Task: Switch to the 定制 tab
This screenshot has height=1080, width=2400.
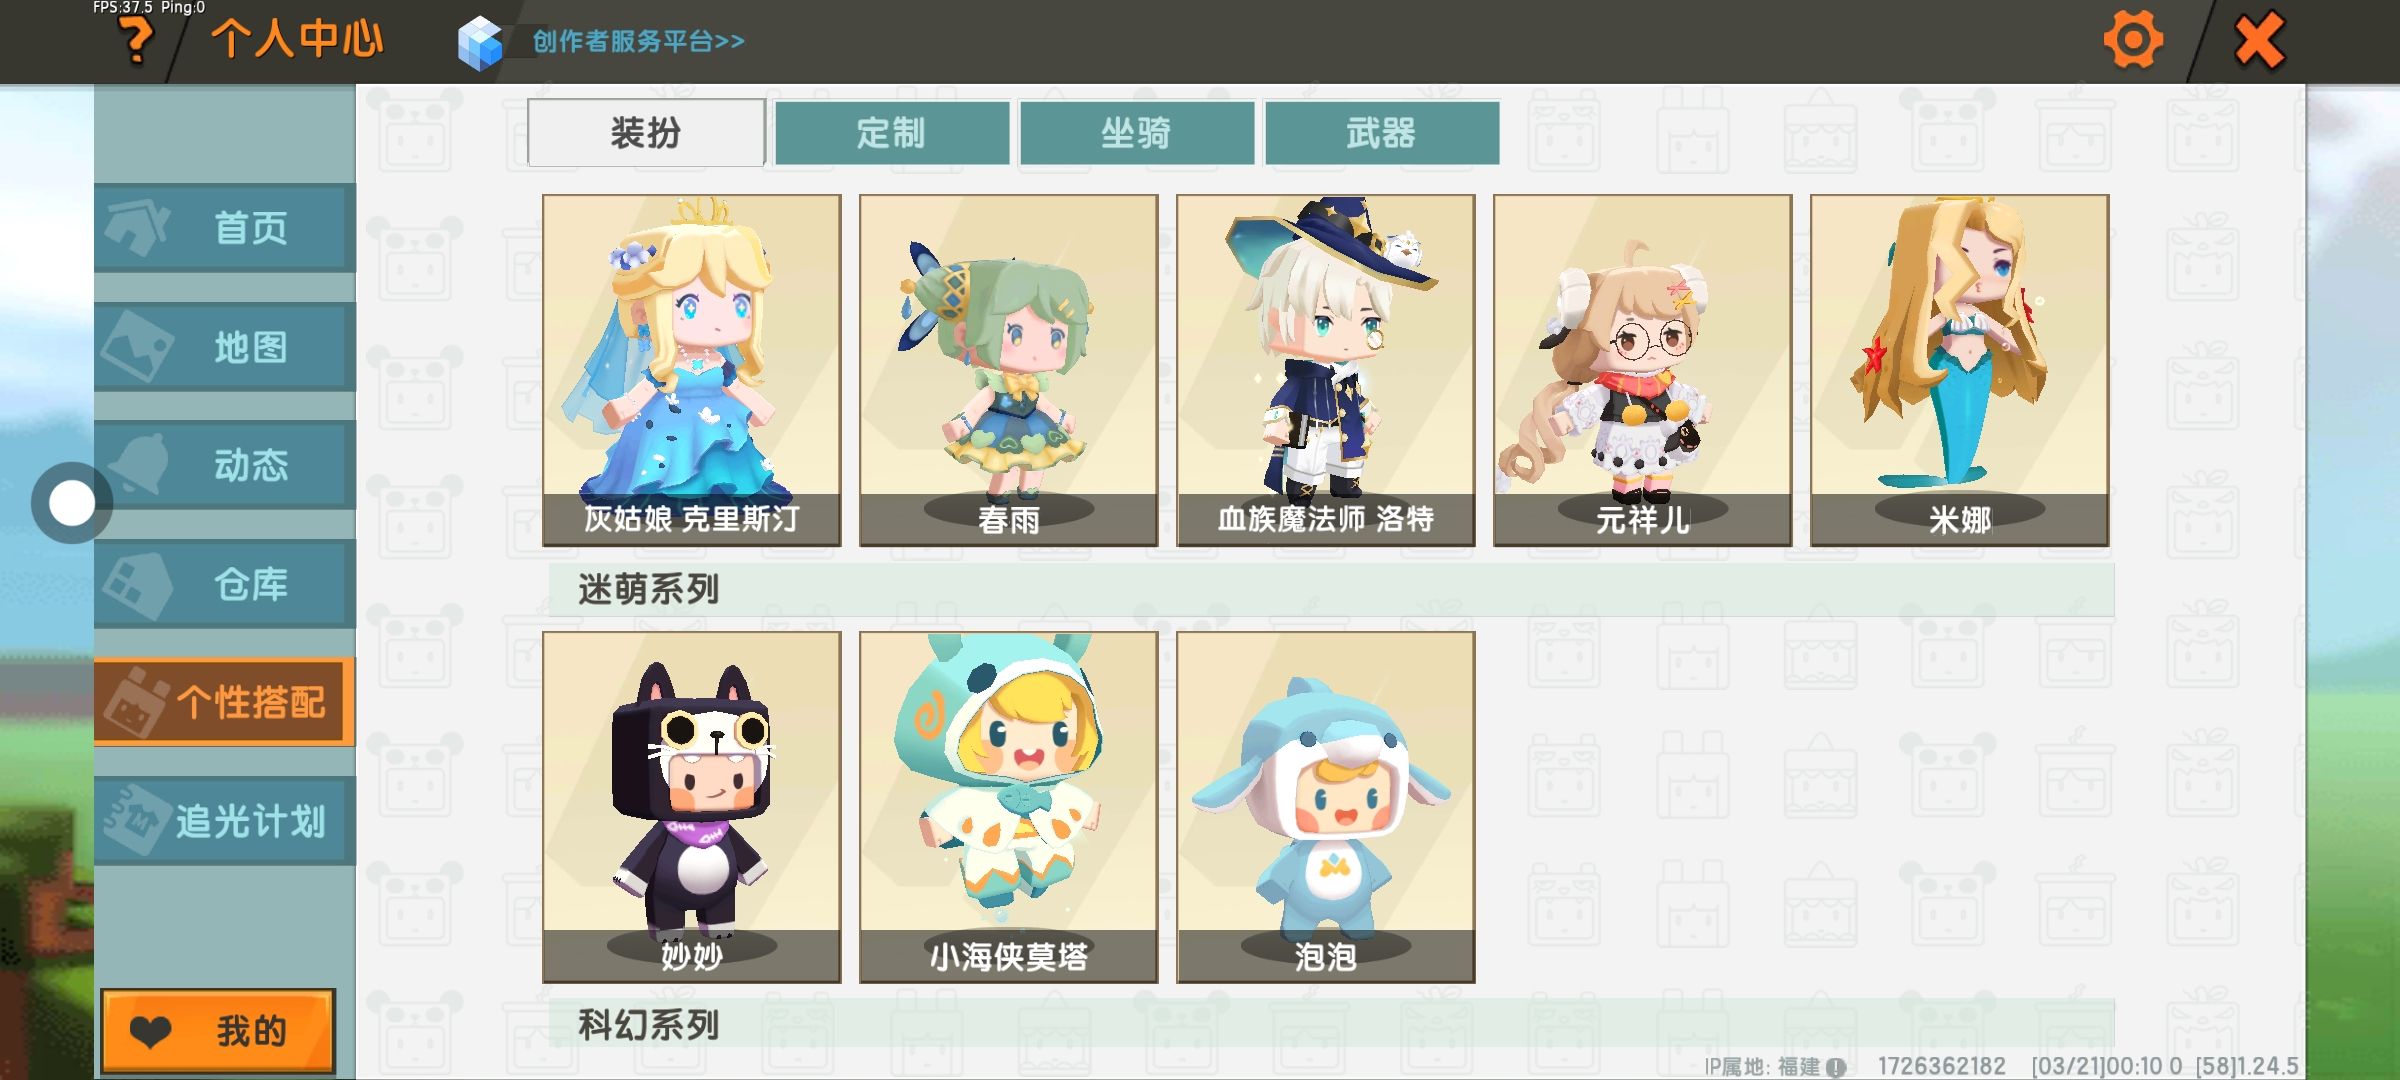Action: pyautogui.click(x=892, y=133)
